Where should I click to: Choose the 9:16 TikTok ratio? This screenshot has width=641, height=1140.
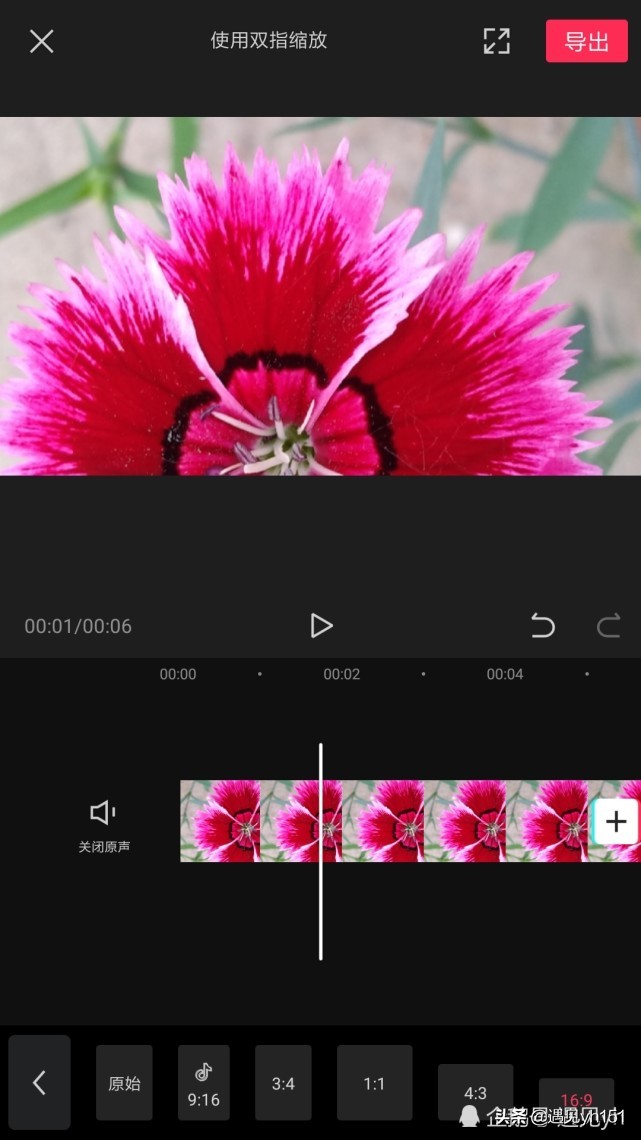pyautogui.click(x=203, y=1083)
